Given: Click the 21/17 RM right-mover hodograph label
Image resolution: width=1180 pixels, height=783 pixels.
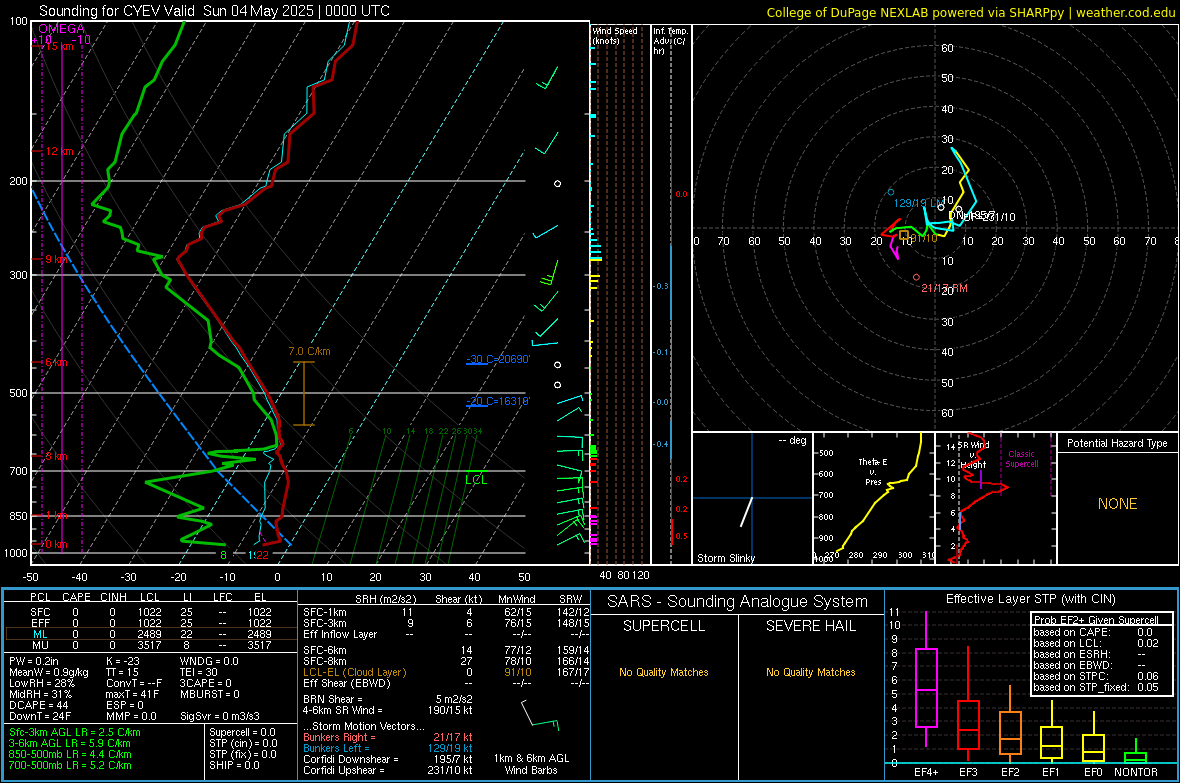Looking at the screenshot, I should coord(944,288).
